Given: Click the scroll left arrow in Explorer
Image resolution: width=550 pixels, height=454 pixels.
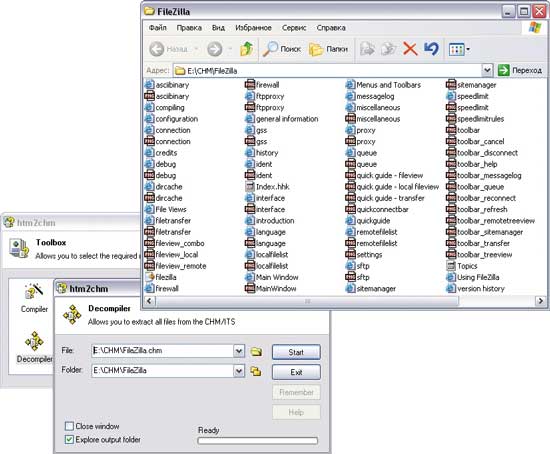Looking at the screenshot, I should point(149,301).
